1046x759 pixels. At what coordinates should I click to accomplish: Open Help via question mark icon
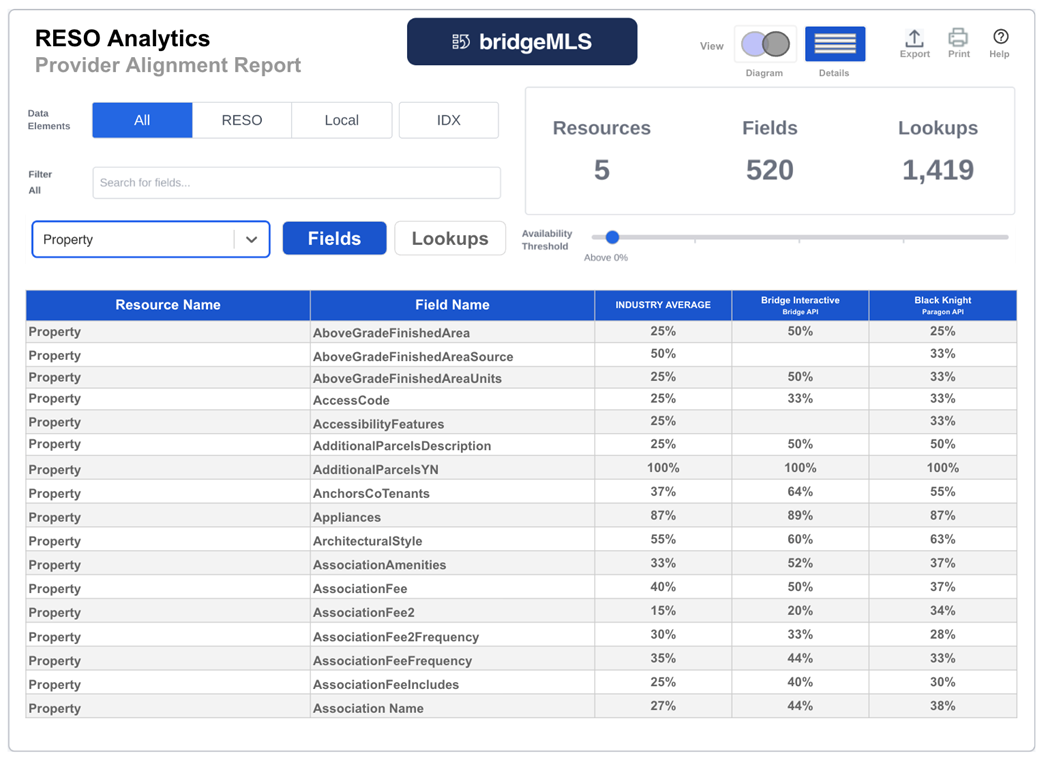(1000, 37)
